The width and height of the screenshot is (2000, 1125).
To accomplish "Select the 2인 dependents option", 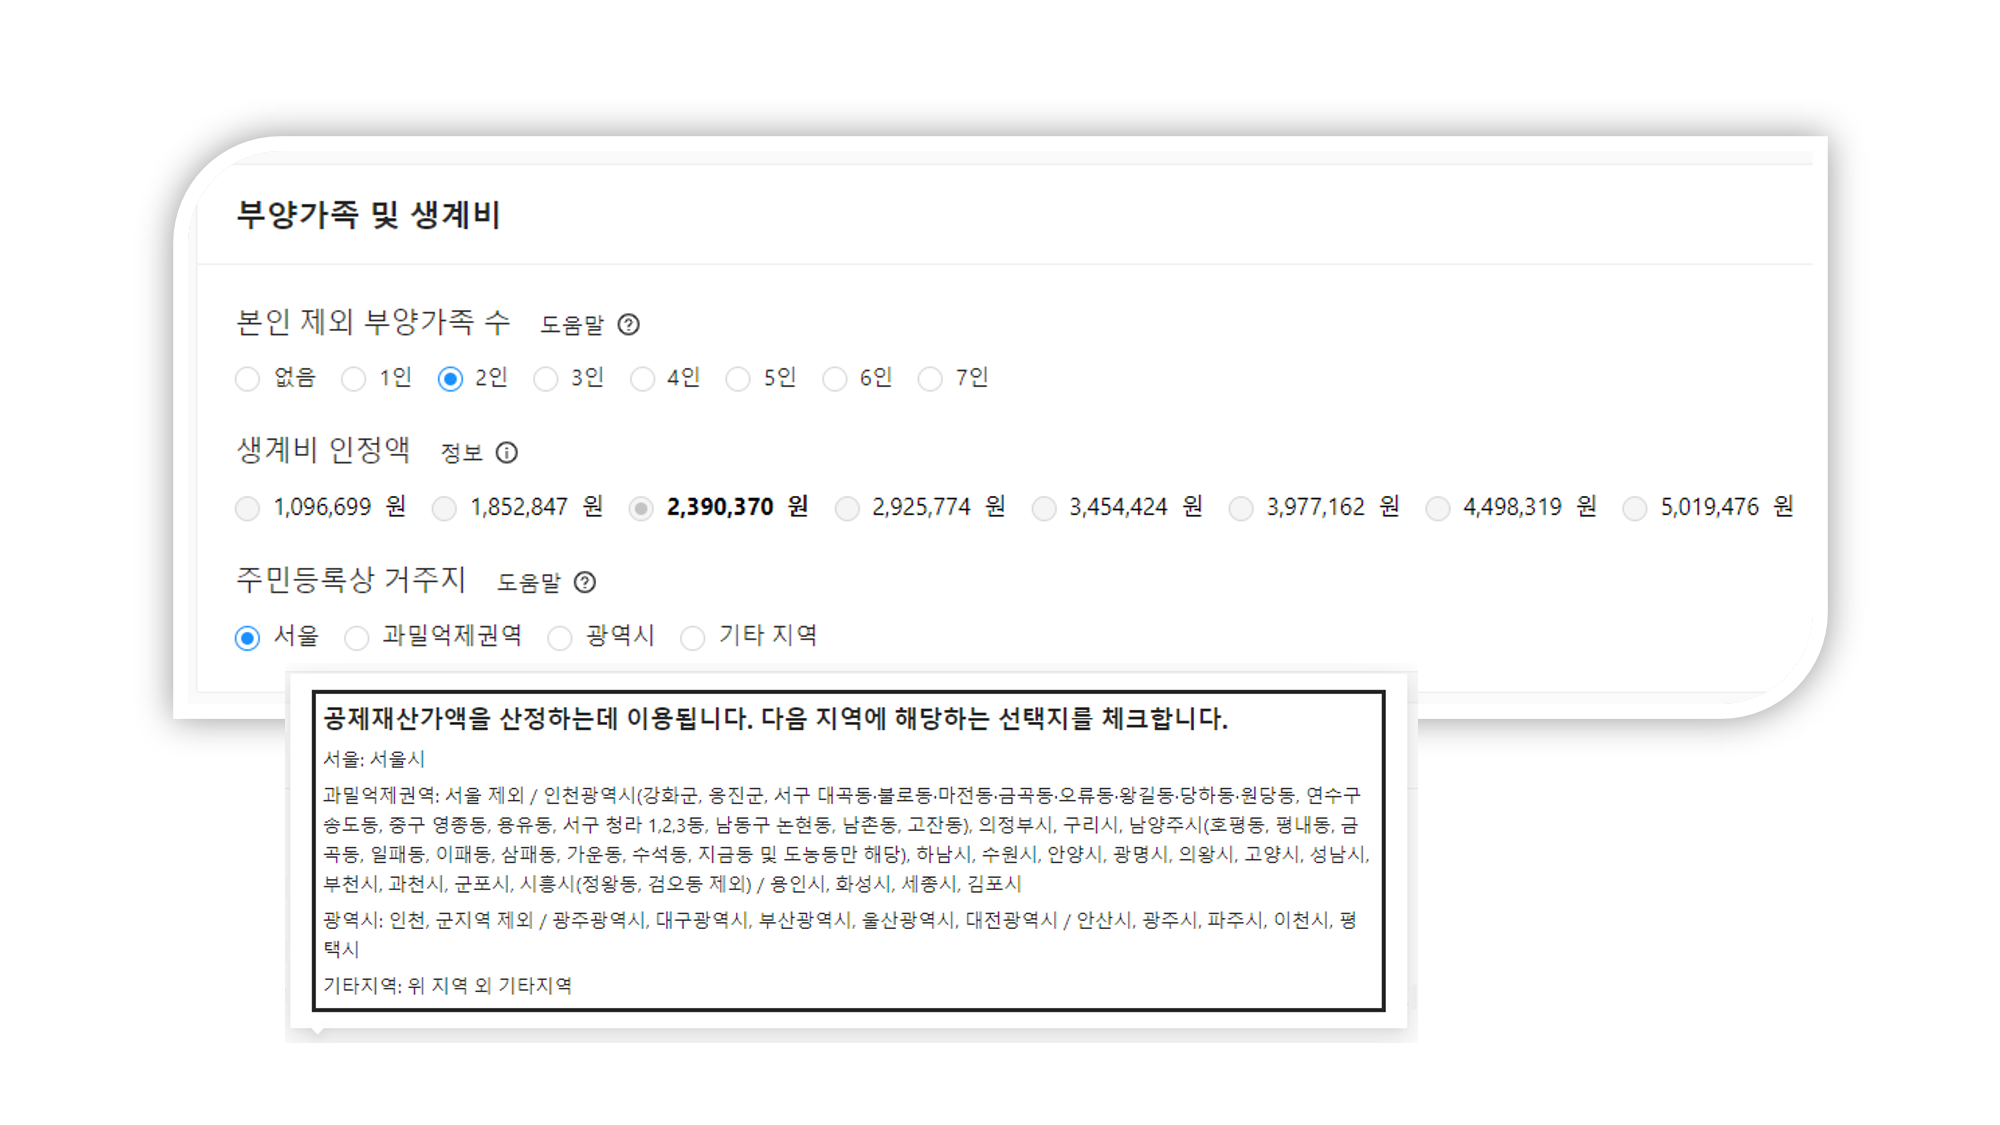I will (450, 379).
